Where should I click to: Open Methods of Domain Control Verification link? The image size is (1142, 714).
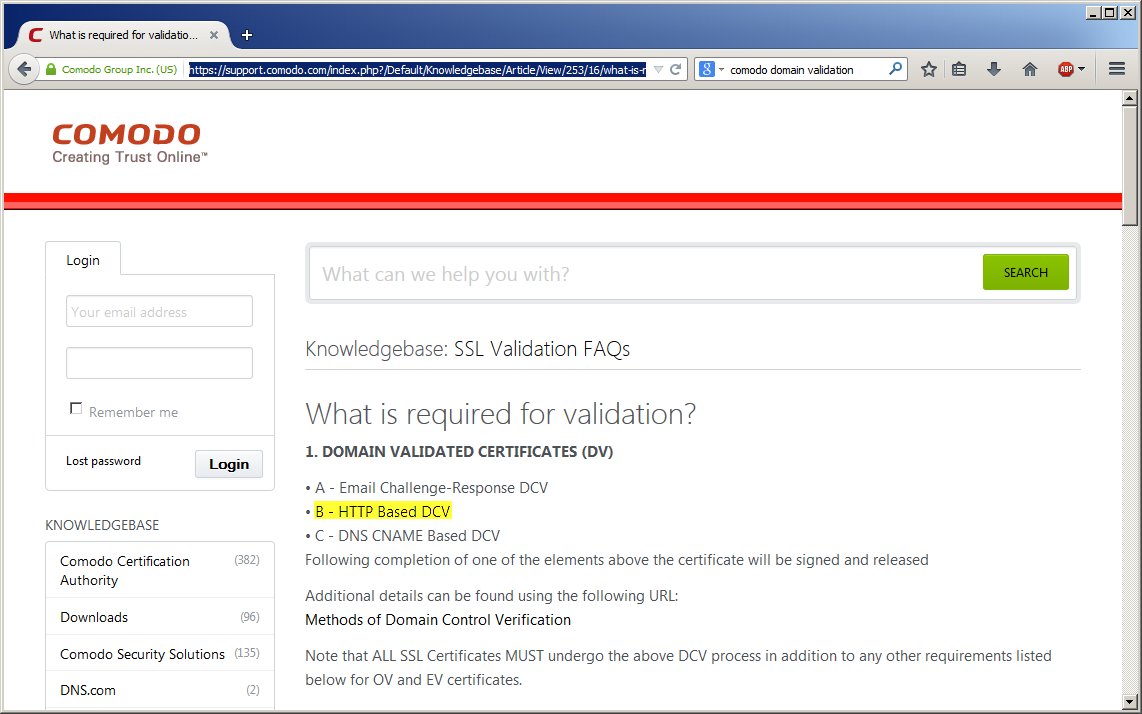[438, 620]
